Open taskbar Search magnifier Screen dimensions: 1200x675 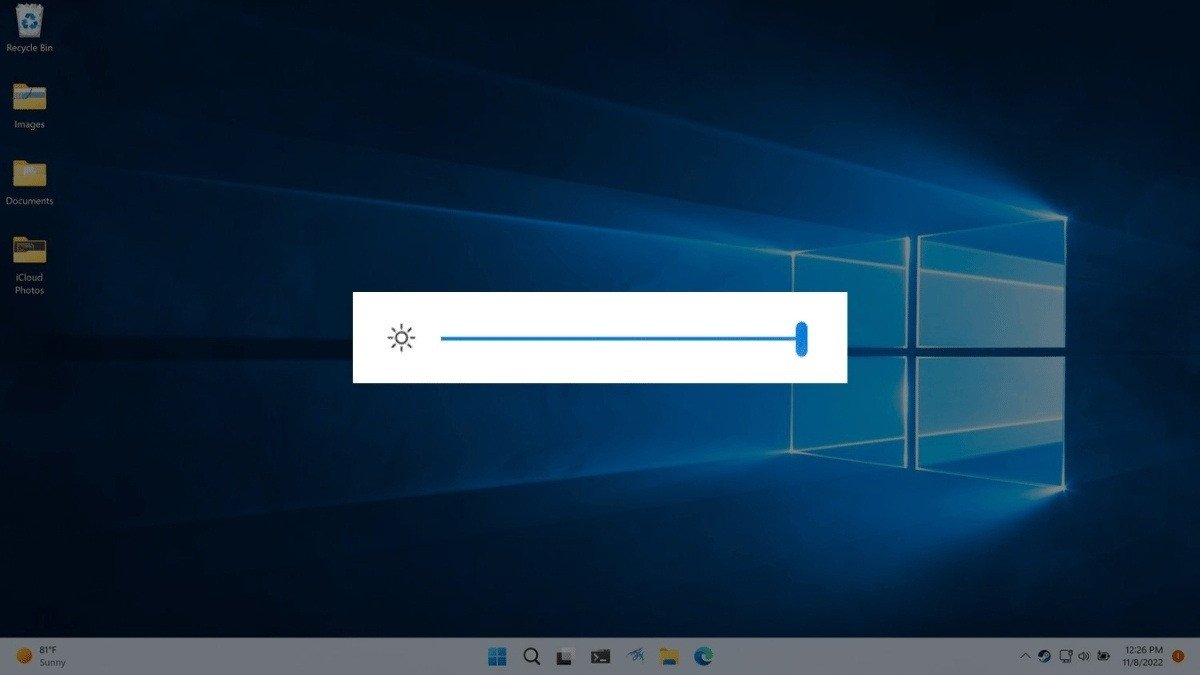point(532,656)
